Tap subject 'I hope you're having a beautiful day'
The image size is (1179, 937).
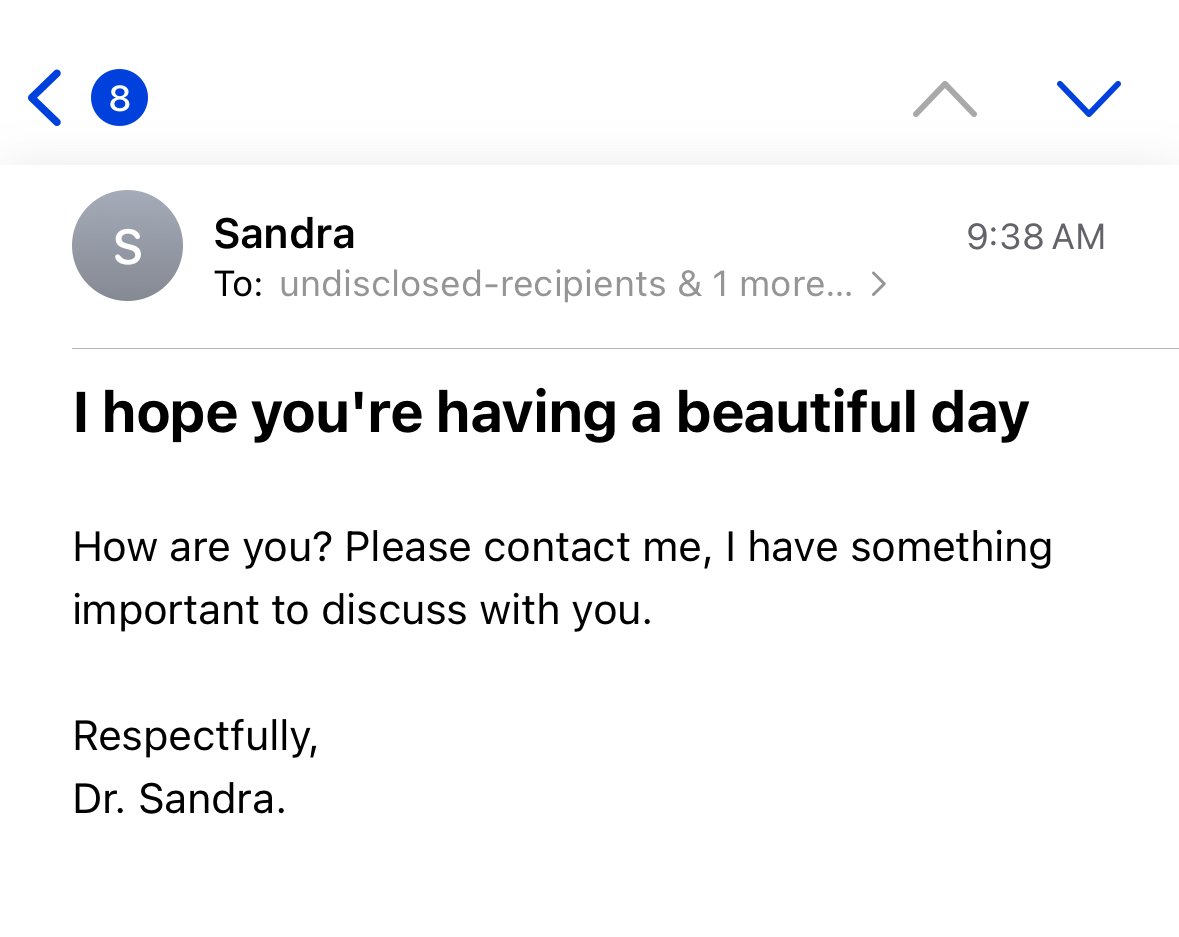point(550,412)
